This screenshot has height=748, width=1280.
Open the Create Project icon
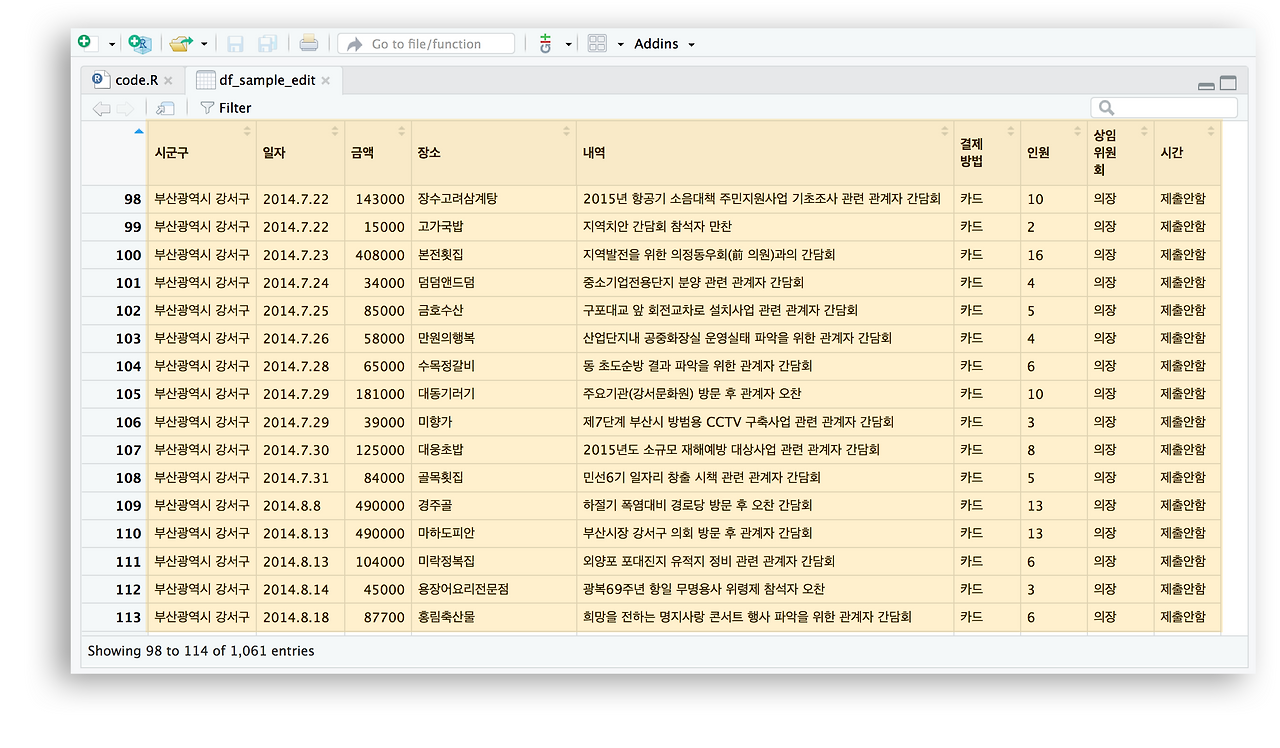140,43
